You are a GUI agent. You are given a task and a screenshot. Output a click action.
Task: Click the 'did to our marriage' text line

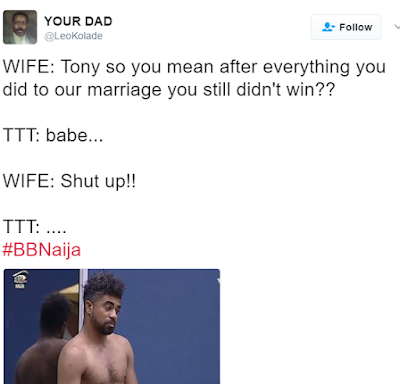(x=168, y=90)
